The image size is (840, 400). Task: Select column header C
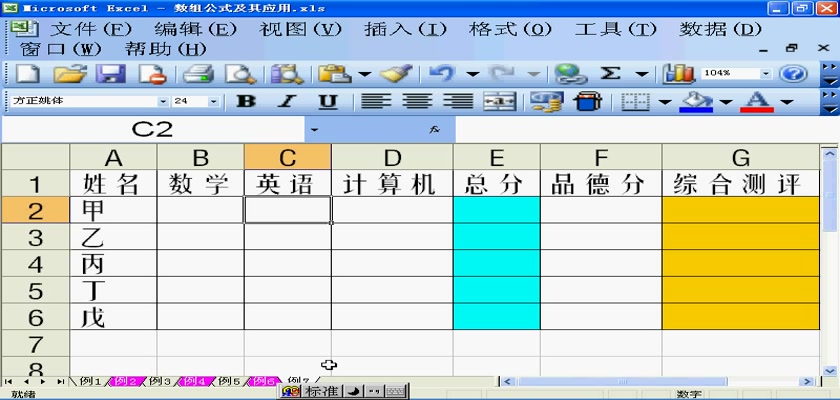[288, 157]
